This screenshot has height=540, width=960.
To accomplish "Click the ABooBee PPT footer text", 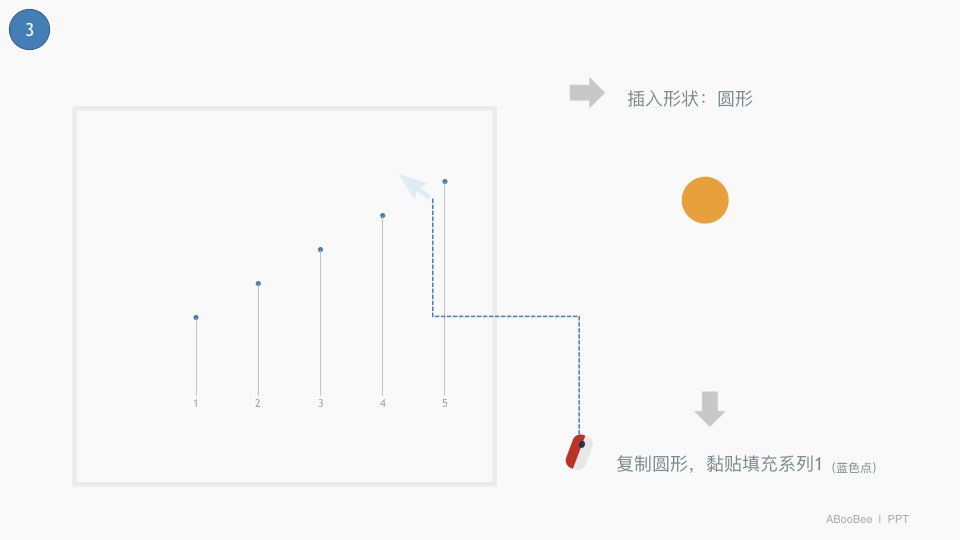I will (867, 519).
